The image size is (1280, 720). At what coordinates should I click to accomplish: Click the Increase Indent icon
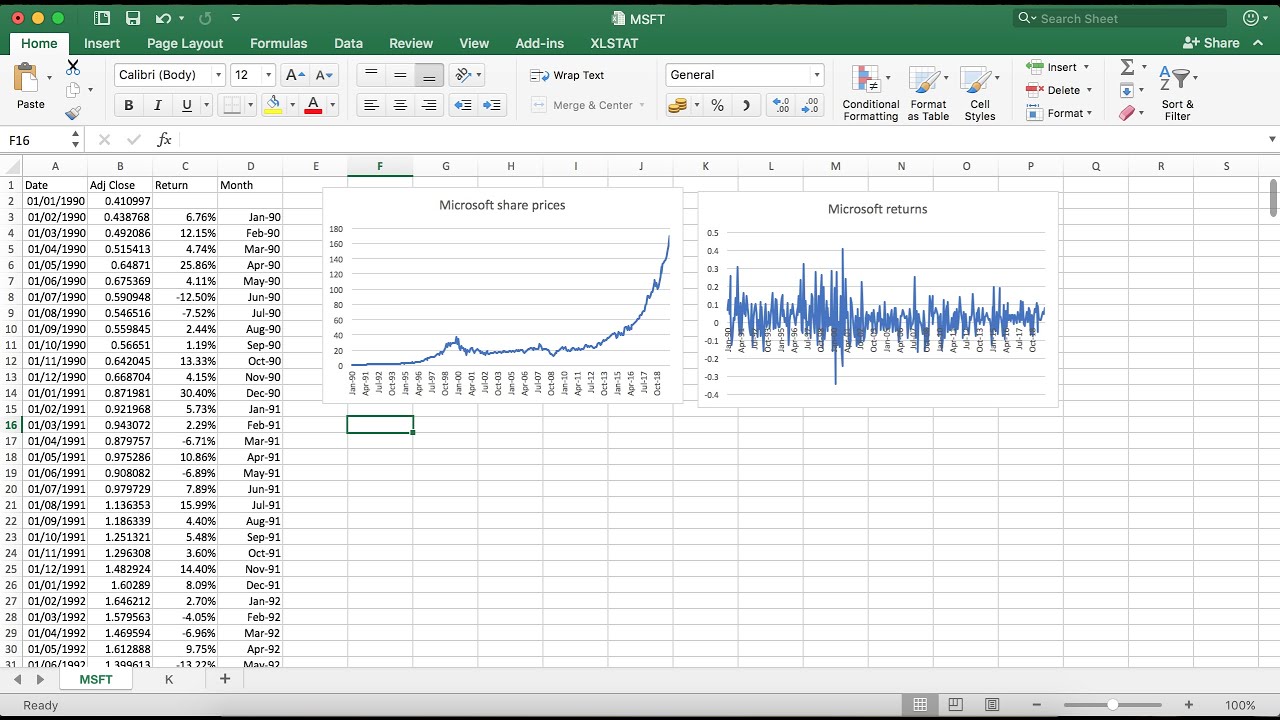pyautogui.click(x=492, y=105)
